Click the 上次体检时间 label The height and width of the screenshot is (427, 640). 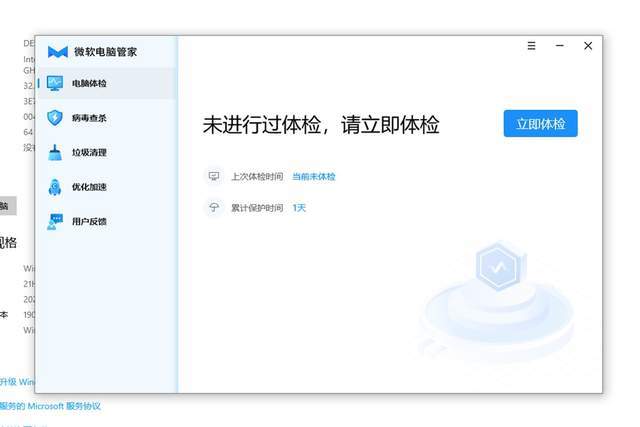tap(257, 176)
